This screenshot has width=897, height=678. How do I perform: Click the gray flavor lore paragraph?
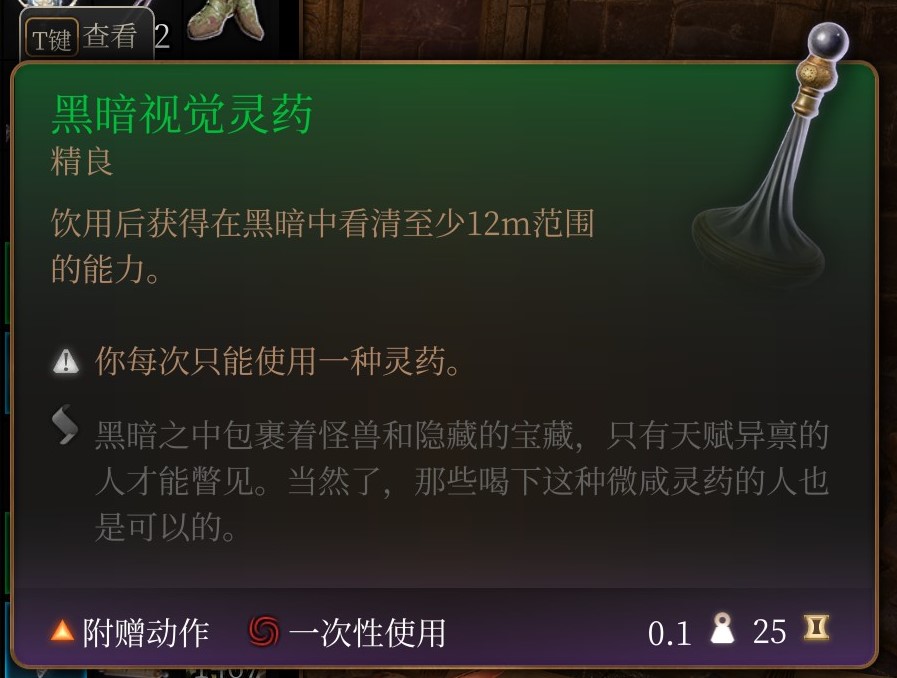click(462, 481)
